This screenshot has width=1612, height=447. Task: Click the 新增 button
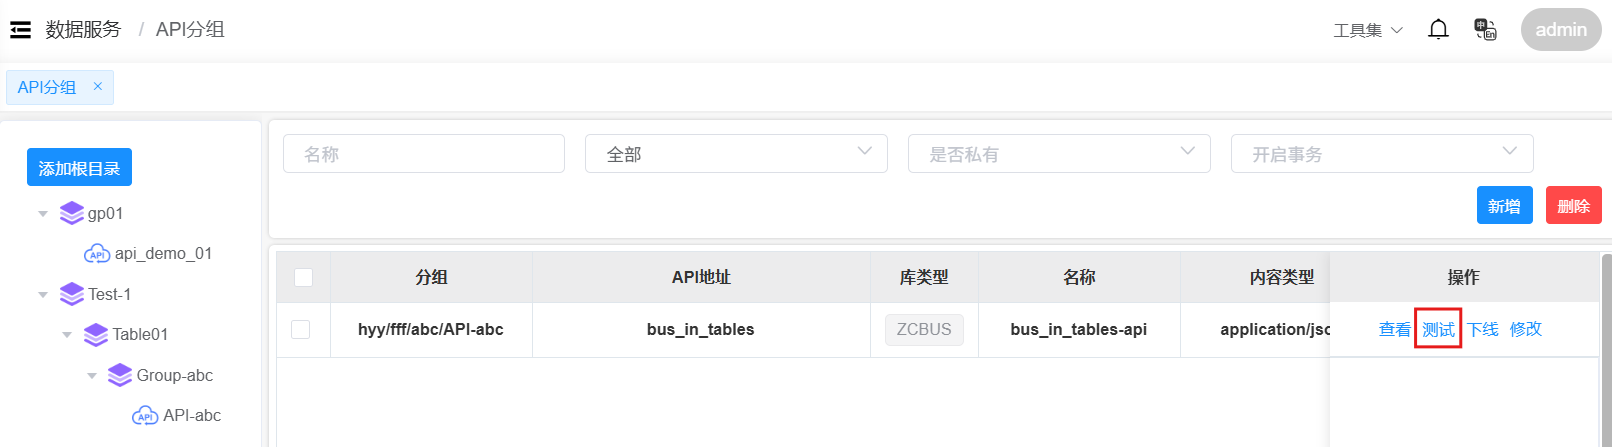pos(1504,206)
